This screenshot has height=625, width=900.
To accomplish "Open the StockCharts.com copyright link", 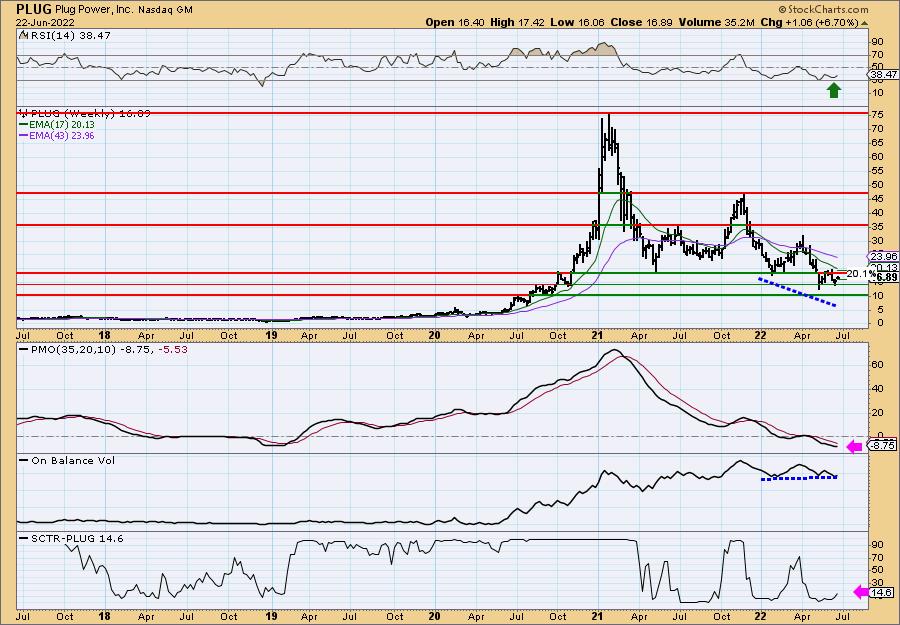I will point(824,9).
